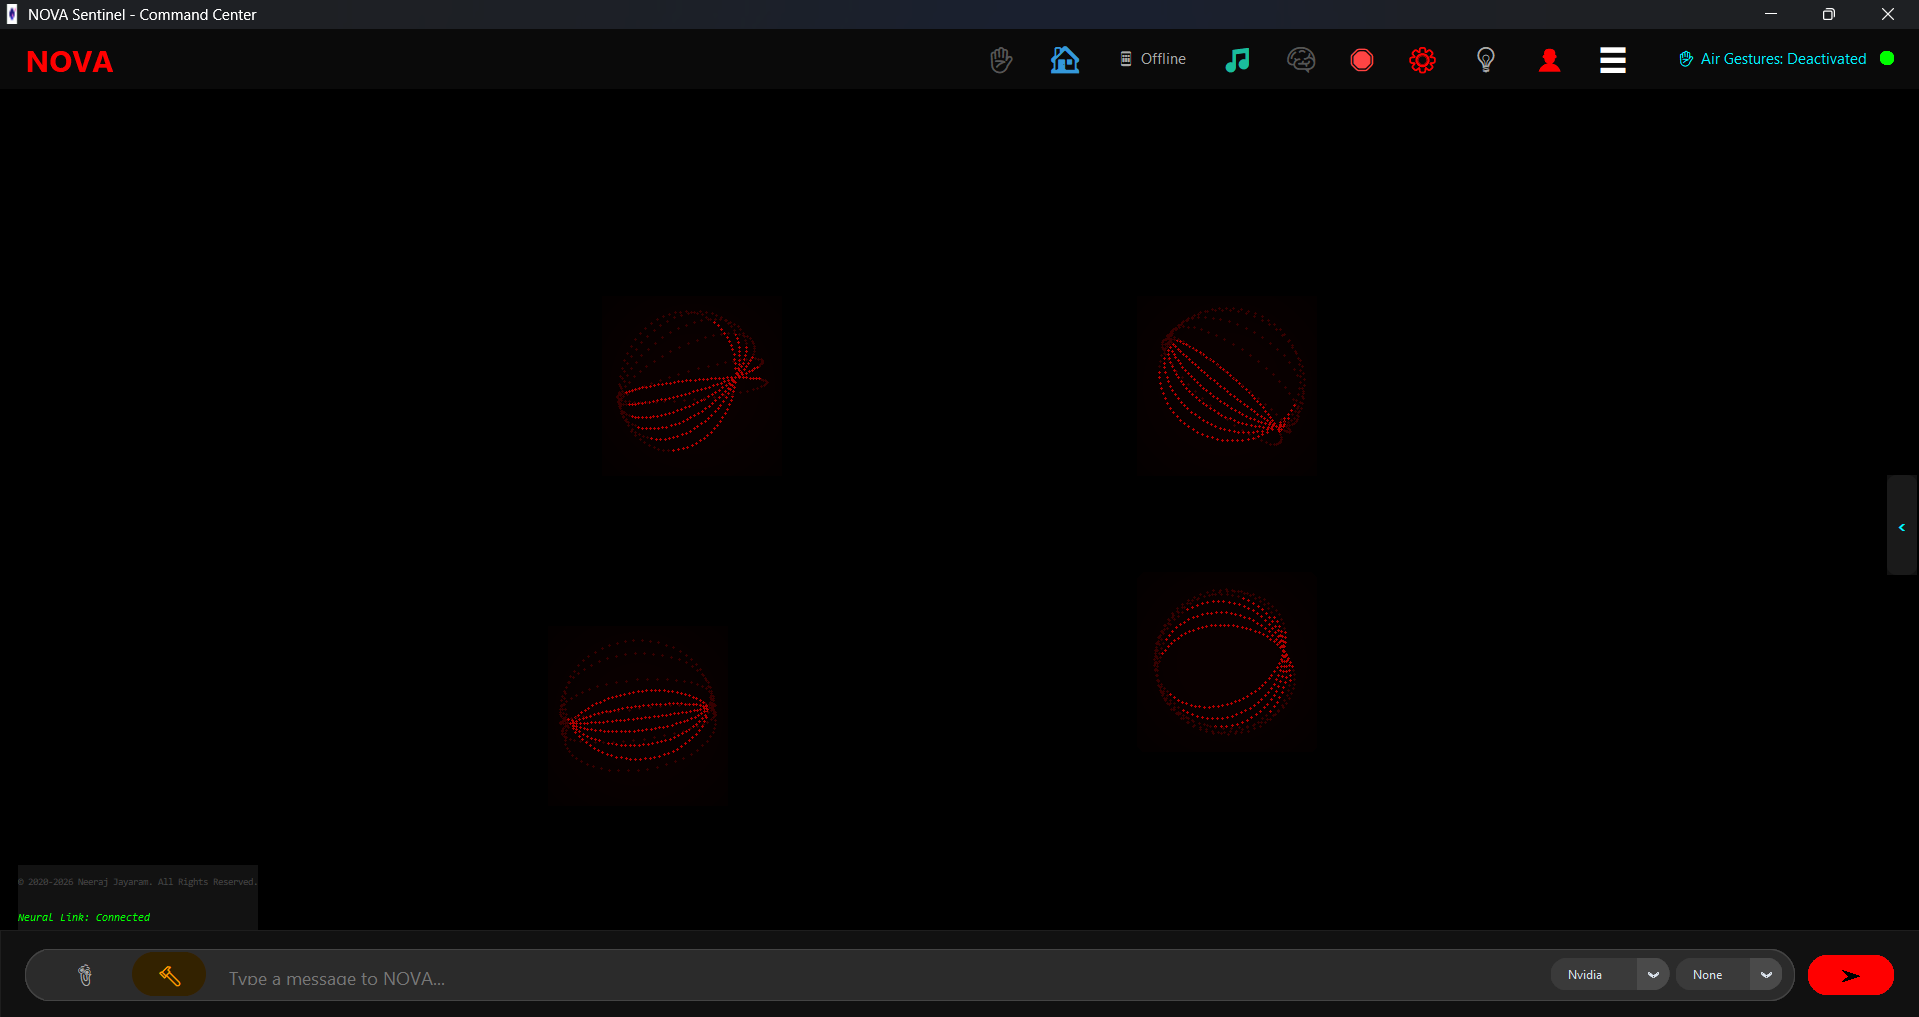The image size is (1919, 1017).
Task: Click the red record circle icon
Action: [1362, 60]
